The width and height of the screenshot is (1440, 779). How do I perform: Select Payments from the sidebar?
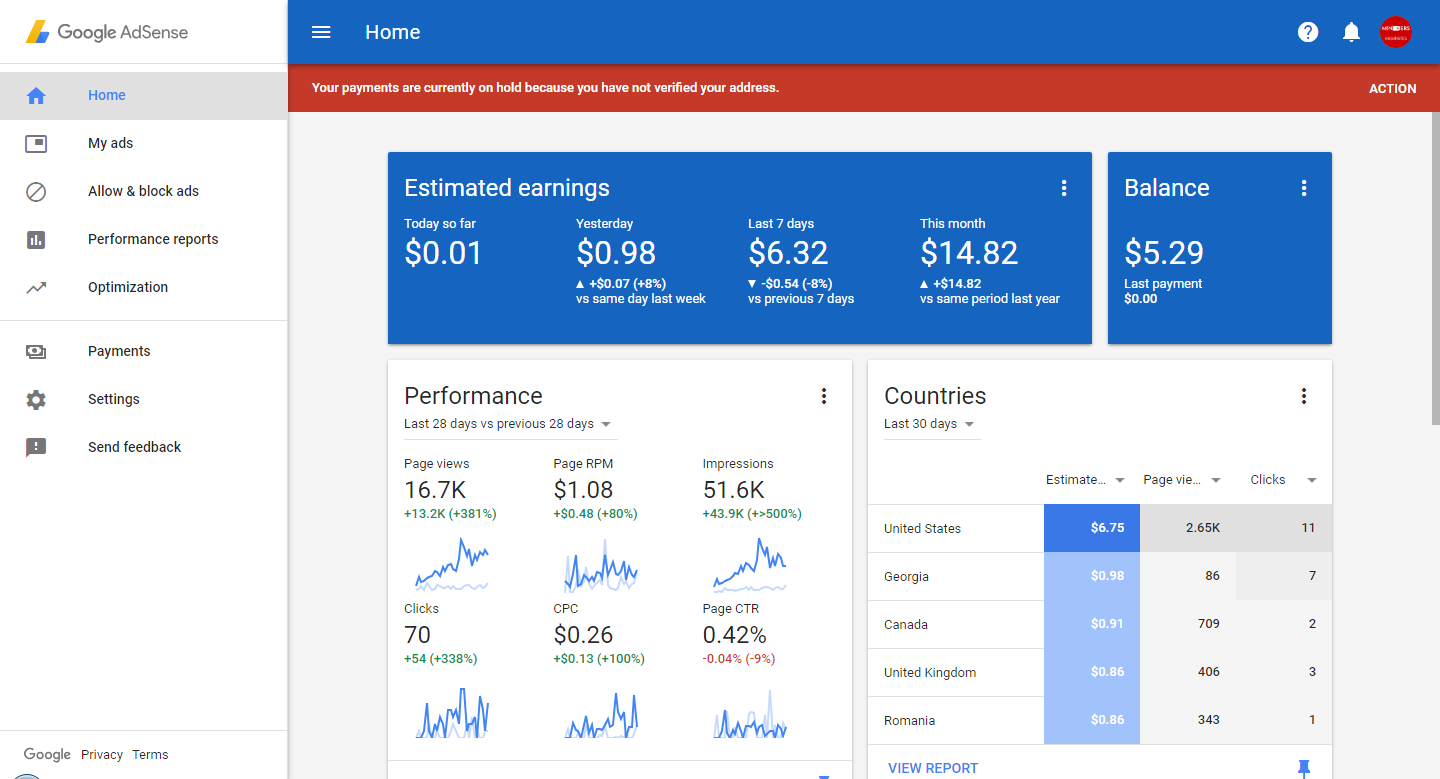(119, 351)
